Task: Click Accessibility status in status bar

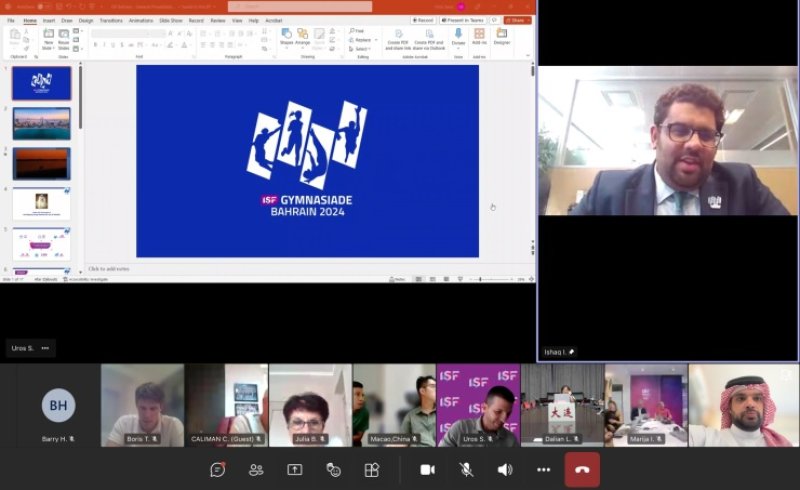Action: pos(85,279)
